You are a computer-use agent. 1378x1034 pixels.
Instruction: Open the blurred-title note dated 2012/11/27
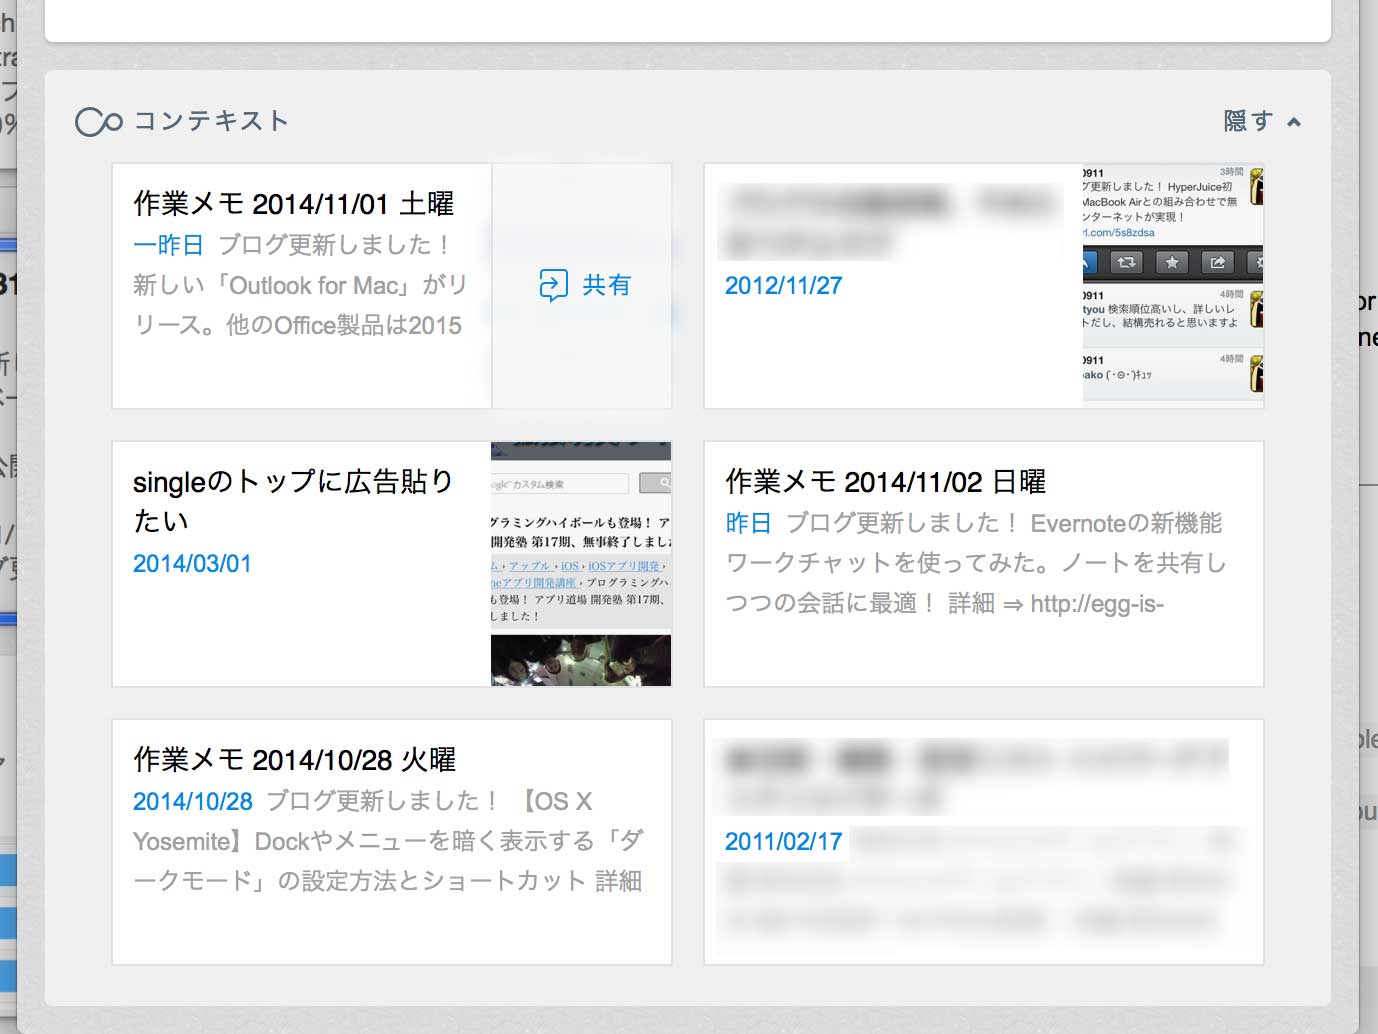(894, 286)
